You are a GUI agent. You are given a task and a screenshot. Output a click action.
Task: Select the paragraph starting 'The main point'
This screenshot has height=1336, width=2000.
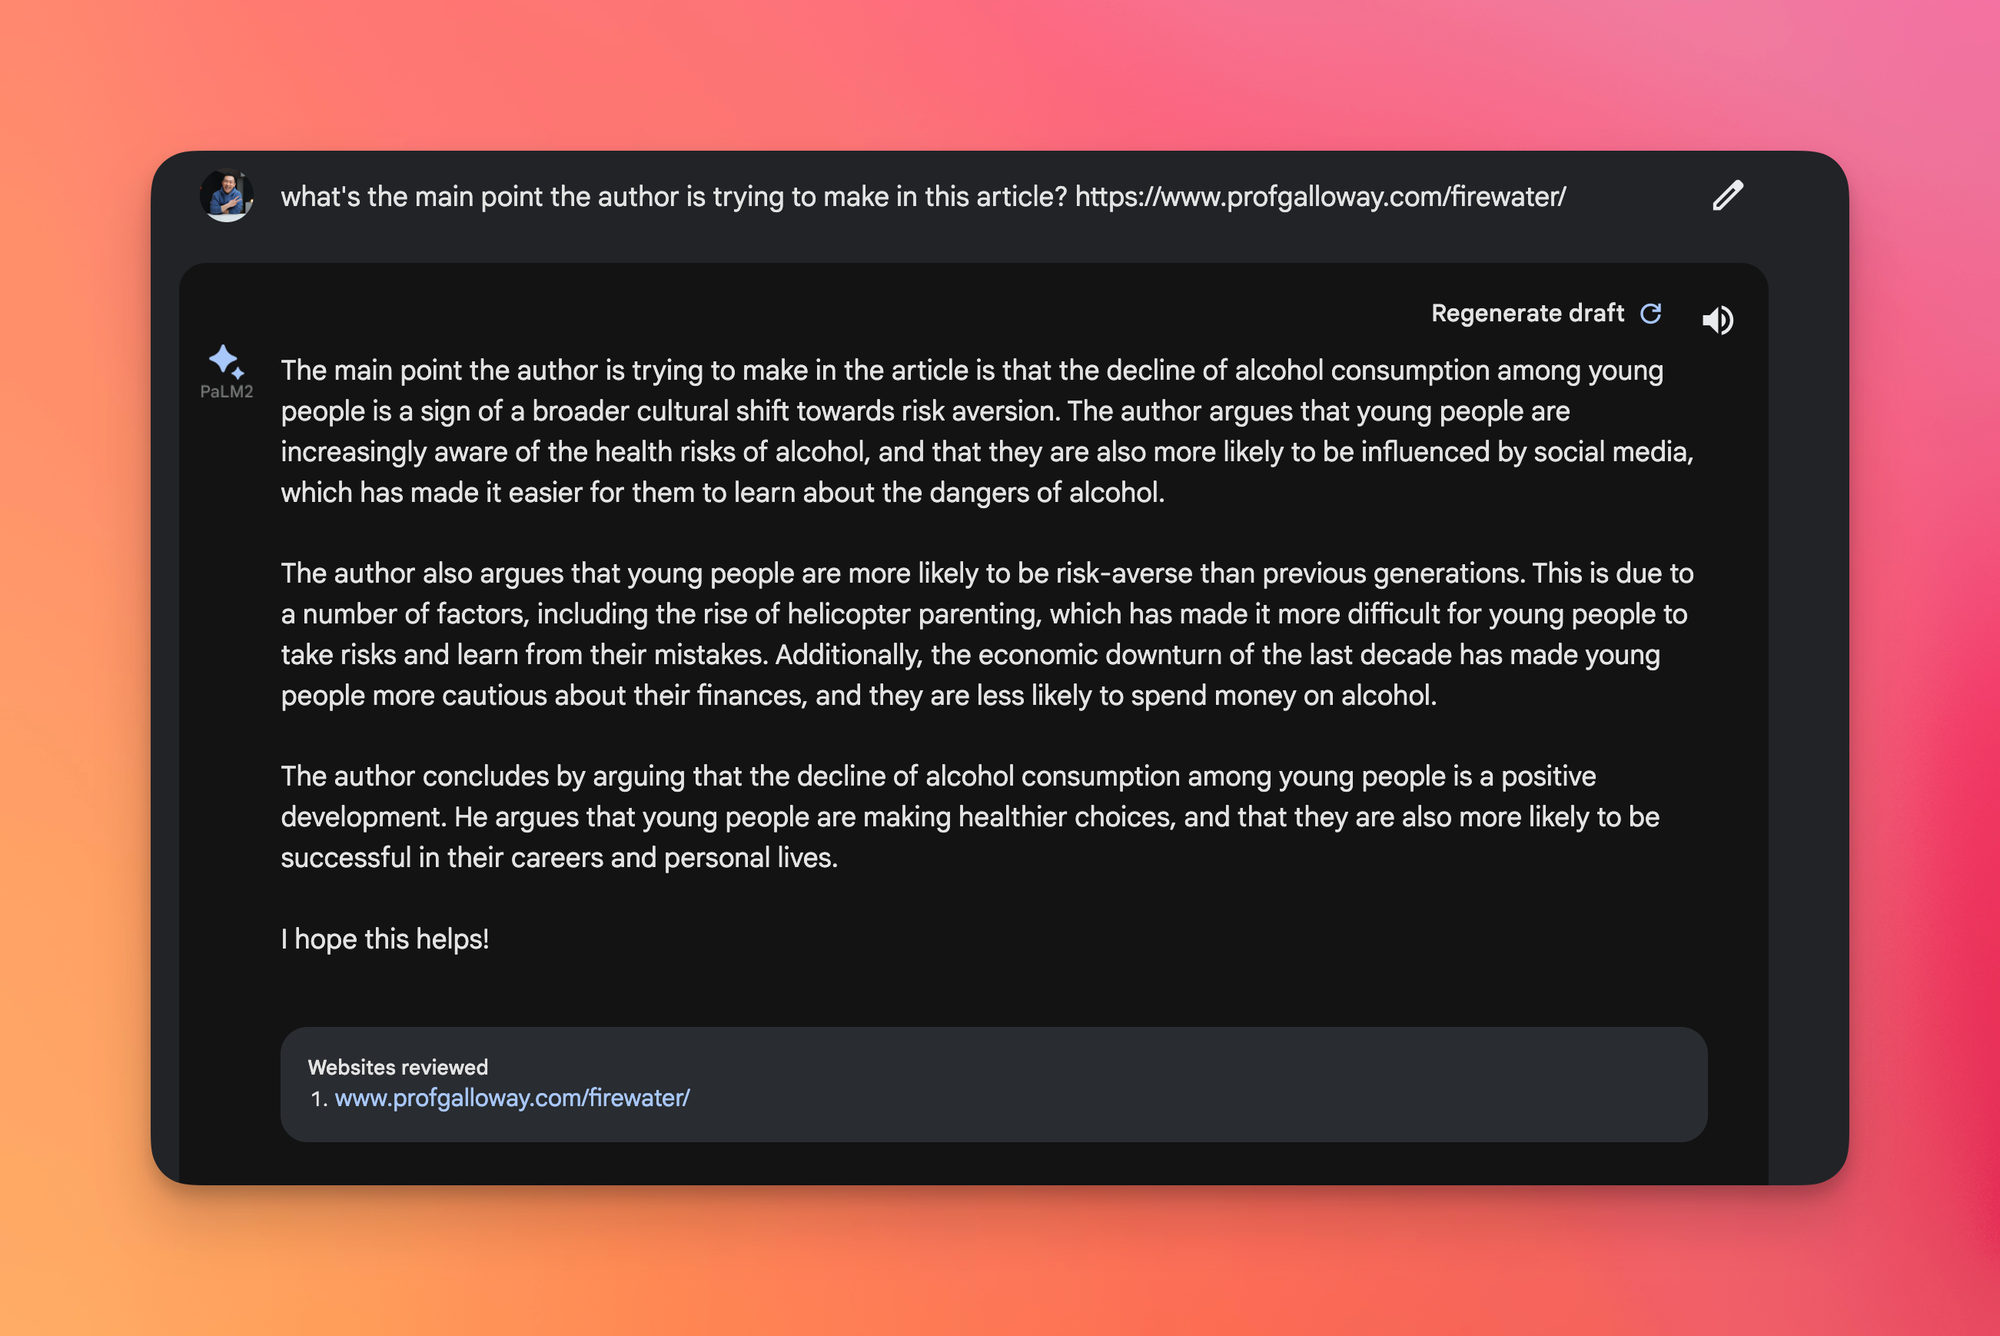coord(987,431)
